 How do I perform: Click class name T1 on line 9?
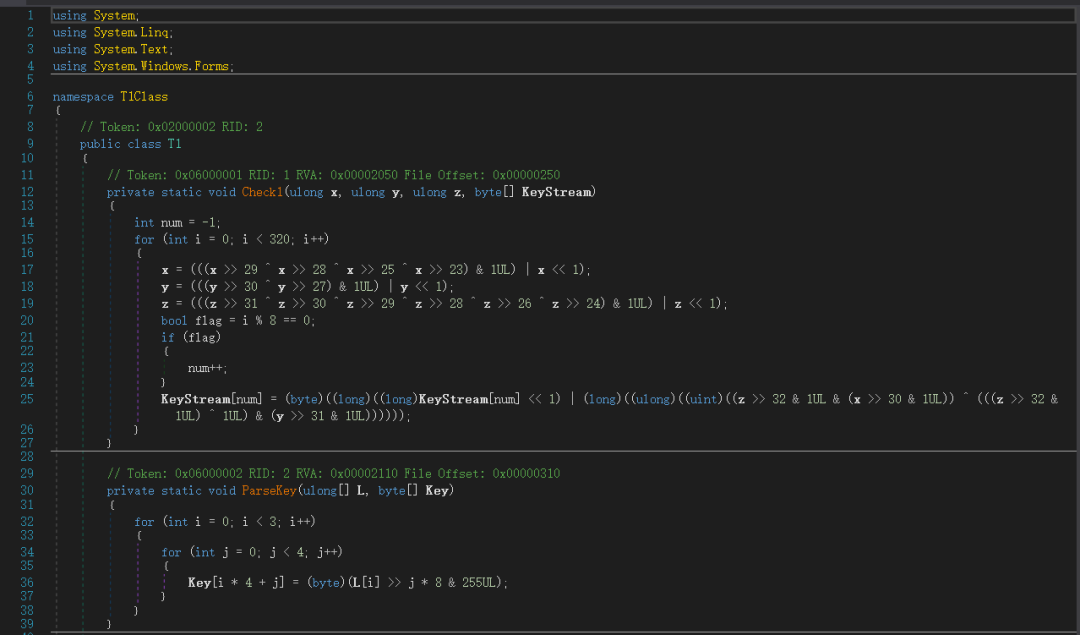tap(174, 144)
